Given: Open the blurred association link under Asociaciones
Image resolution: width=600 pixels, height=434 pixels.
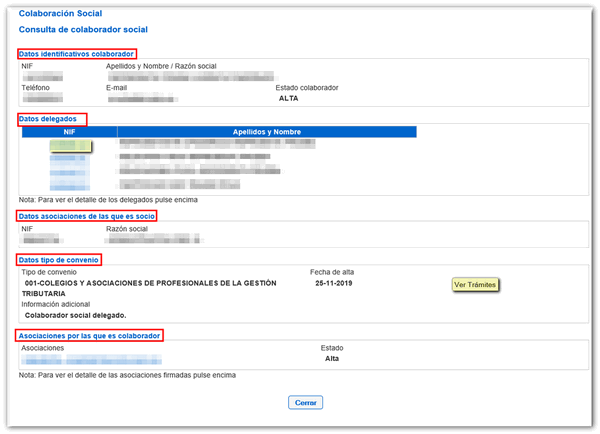Looking at the screenshot, I should click(x=90, y=359).
